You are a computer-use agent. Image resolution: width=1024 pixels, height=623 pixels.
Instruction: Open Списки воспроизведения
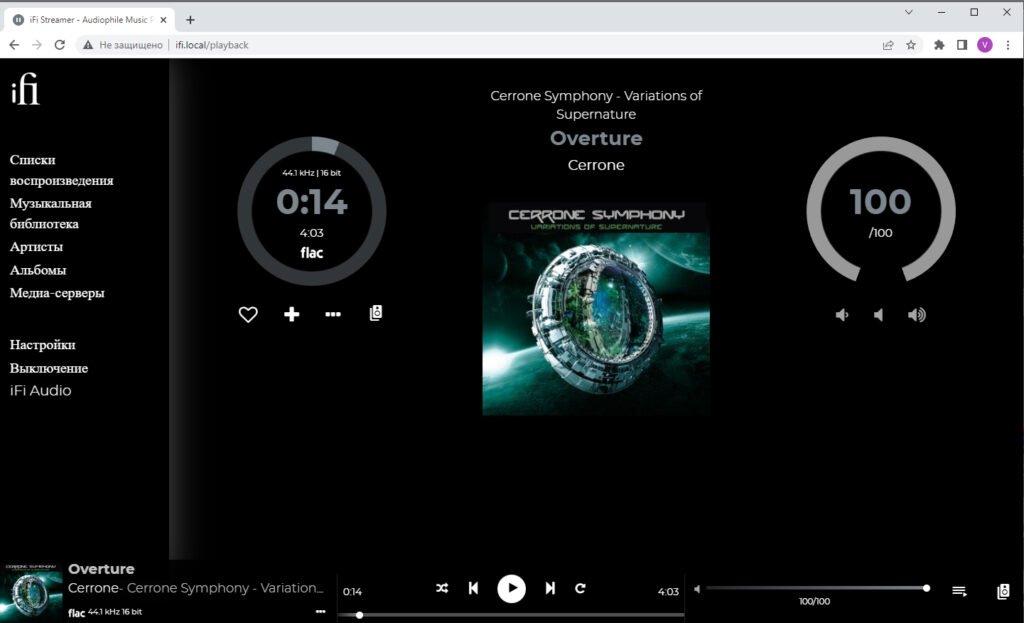click(x=61, y=170)
